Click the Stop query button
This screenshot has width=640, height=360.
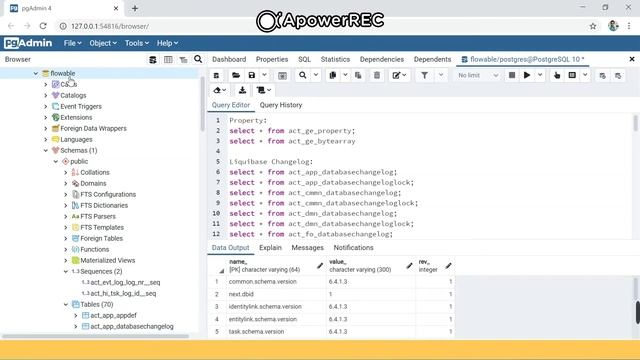pyautogui.click(x=511, y=75)
